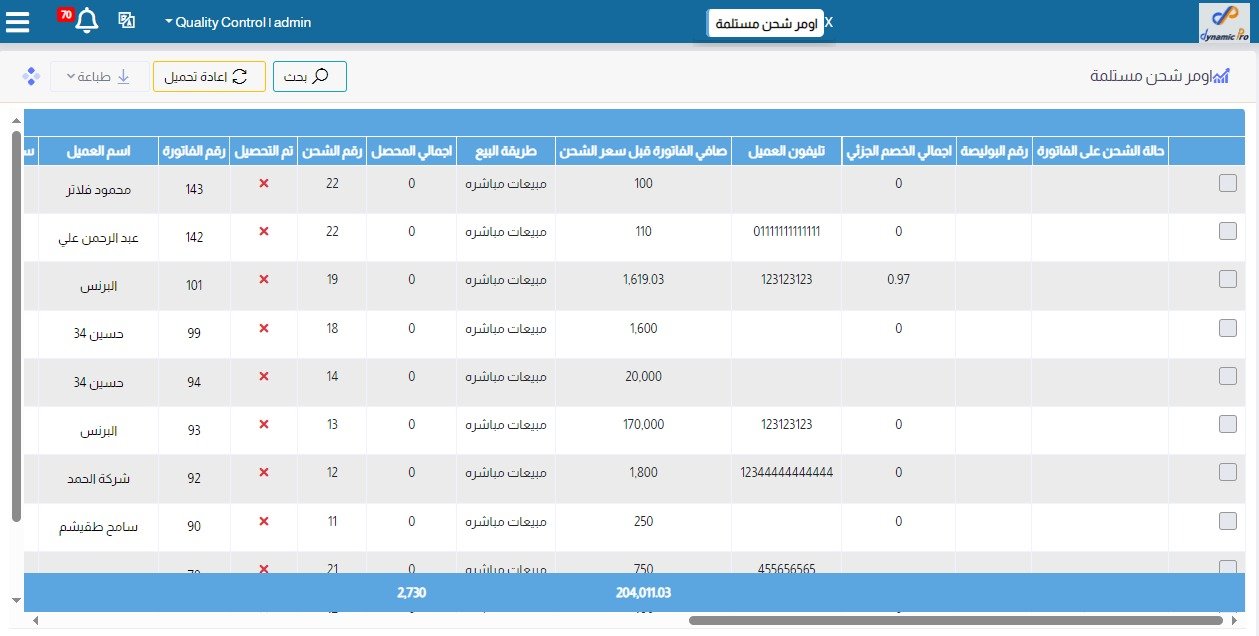
Task: Click the chart icon beside page title
Action: coord(1220,77)
